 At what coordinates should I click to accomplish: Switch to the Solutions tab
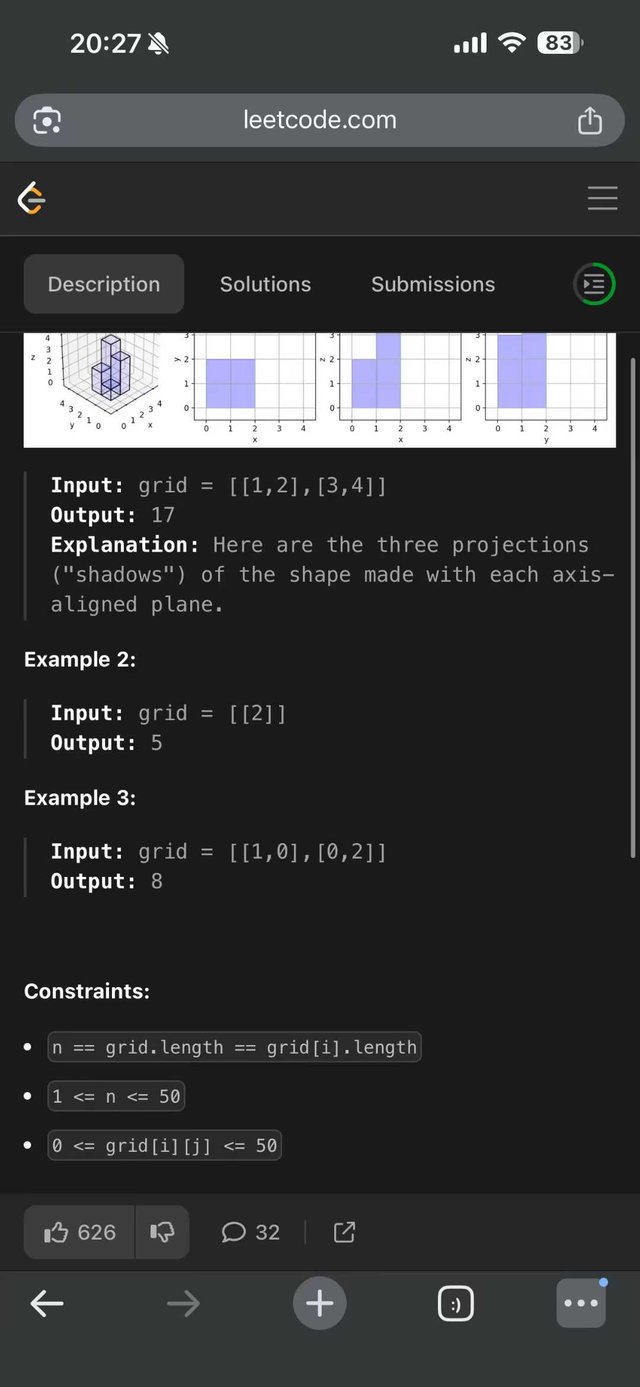265,284
